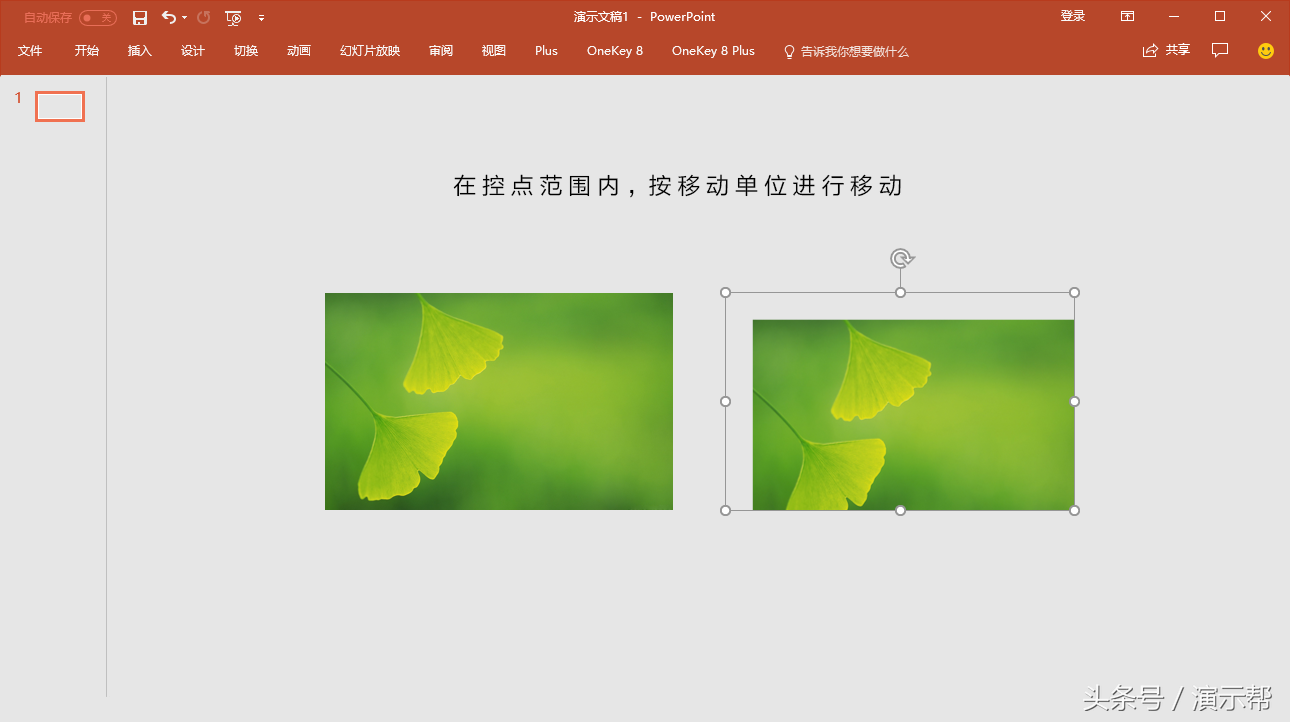
Task: Click the right-middle resize handle of selected picture
Action: click(1075, 402)
